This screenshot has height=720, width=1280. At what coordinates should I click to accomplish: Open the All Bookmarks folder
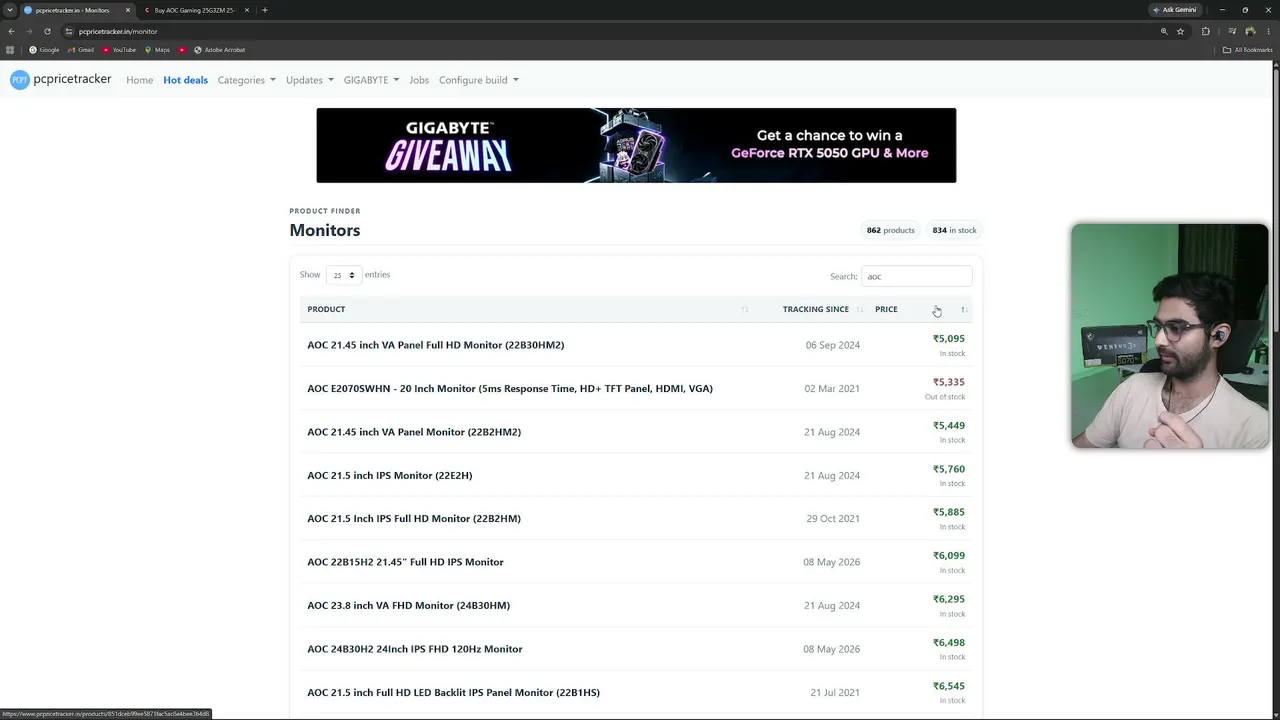(x=1248, y=50)
